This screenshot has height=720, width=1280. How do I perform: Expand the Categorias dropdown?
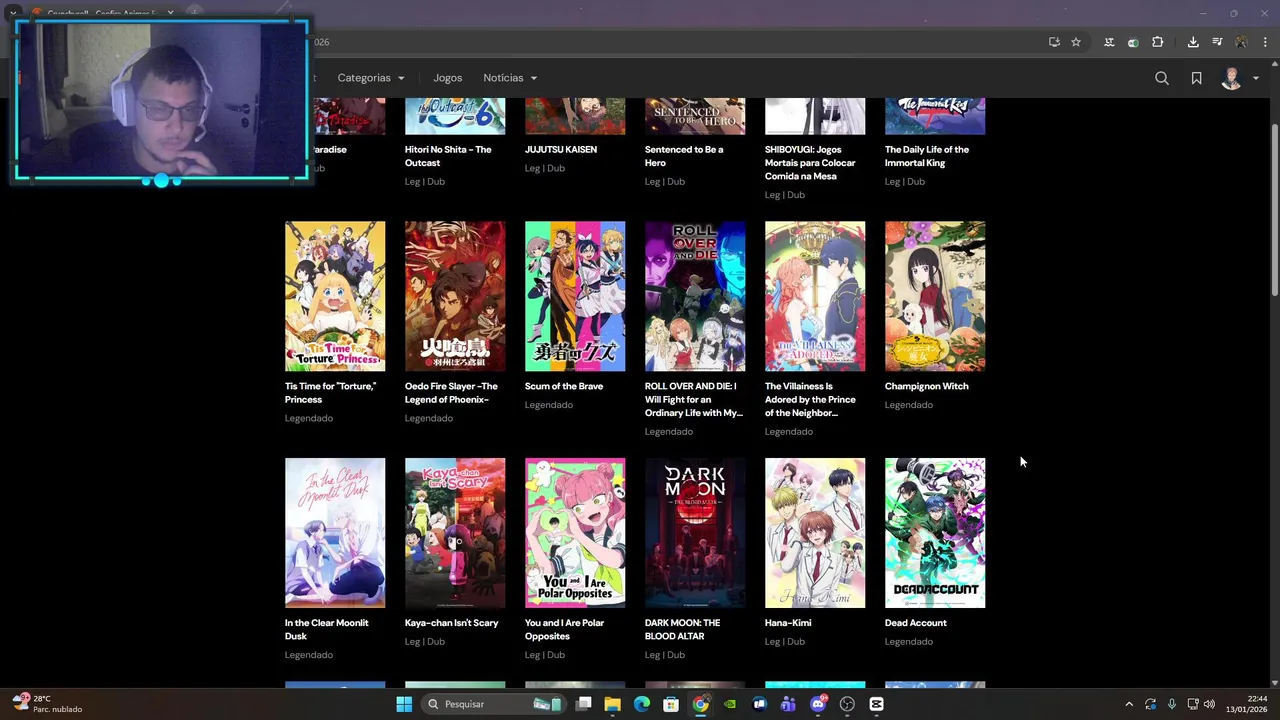tap(371, 78)
